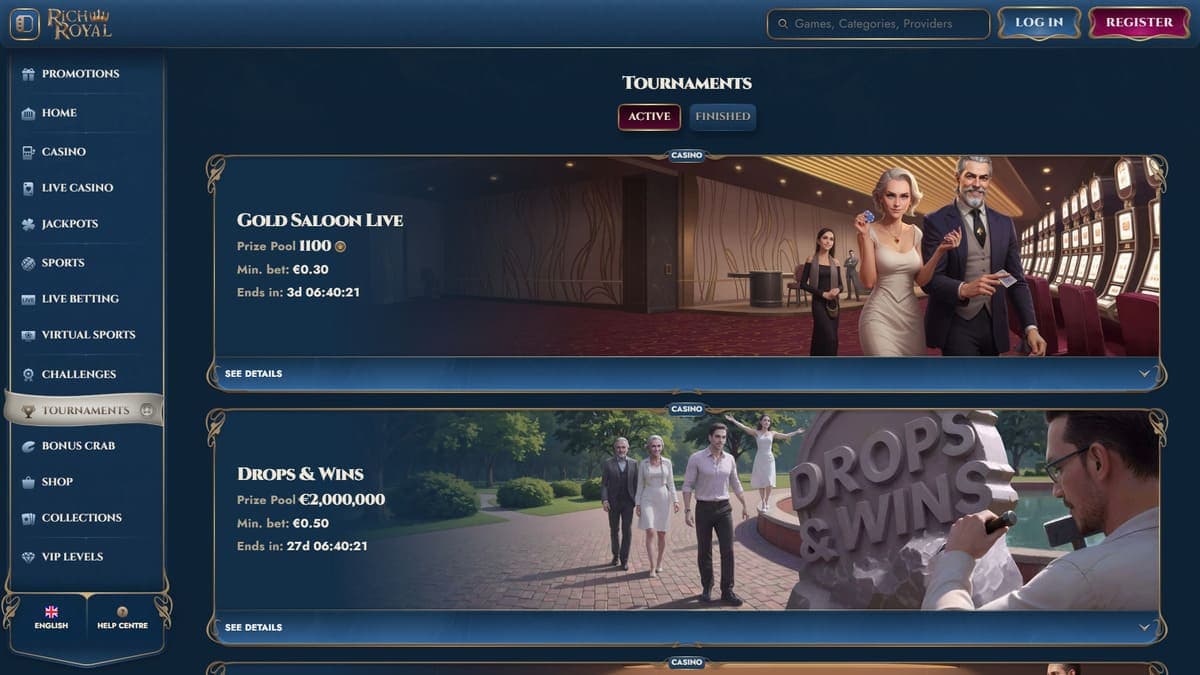The image size is (1200, 675).
Task: Click the Challenges medal icon
Action: click(28, 374)
